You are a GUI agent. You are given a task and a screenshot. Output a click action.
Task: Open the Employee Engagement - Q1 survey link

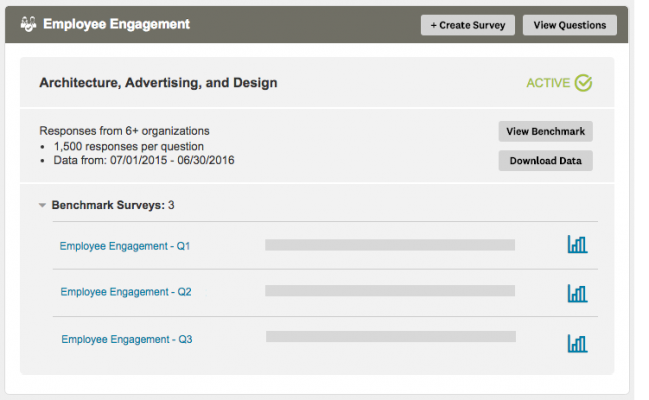[x=125, y=246]
